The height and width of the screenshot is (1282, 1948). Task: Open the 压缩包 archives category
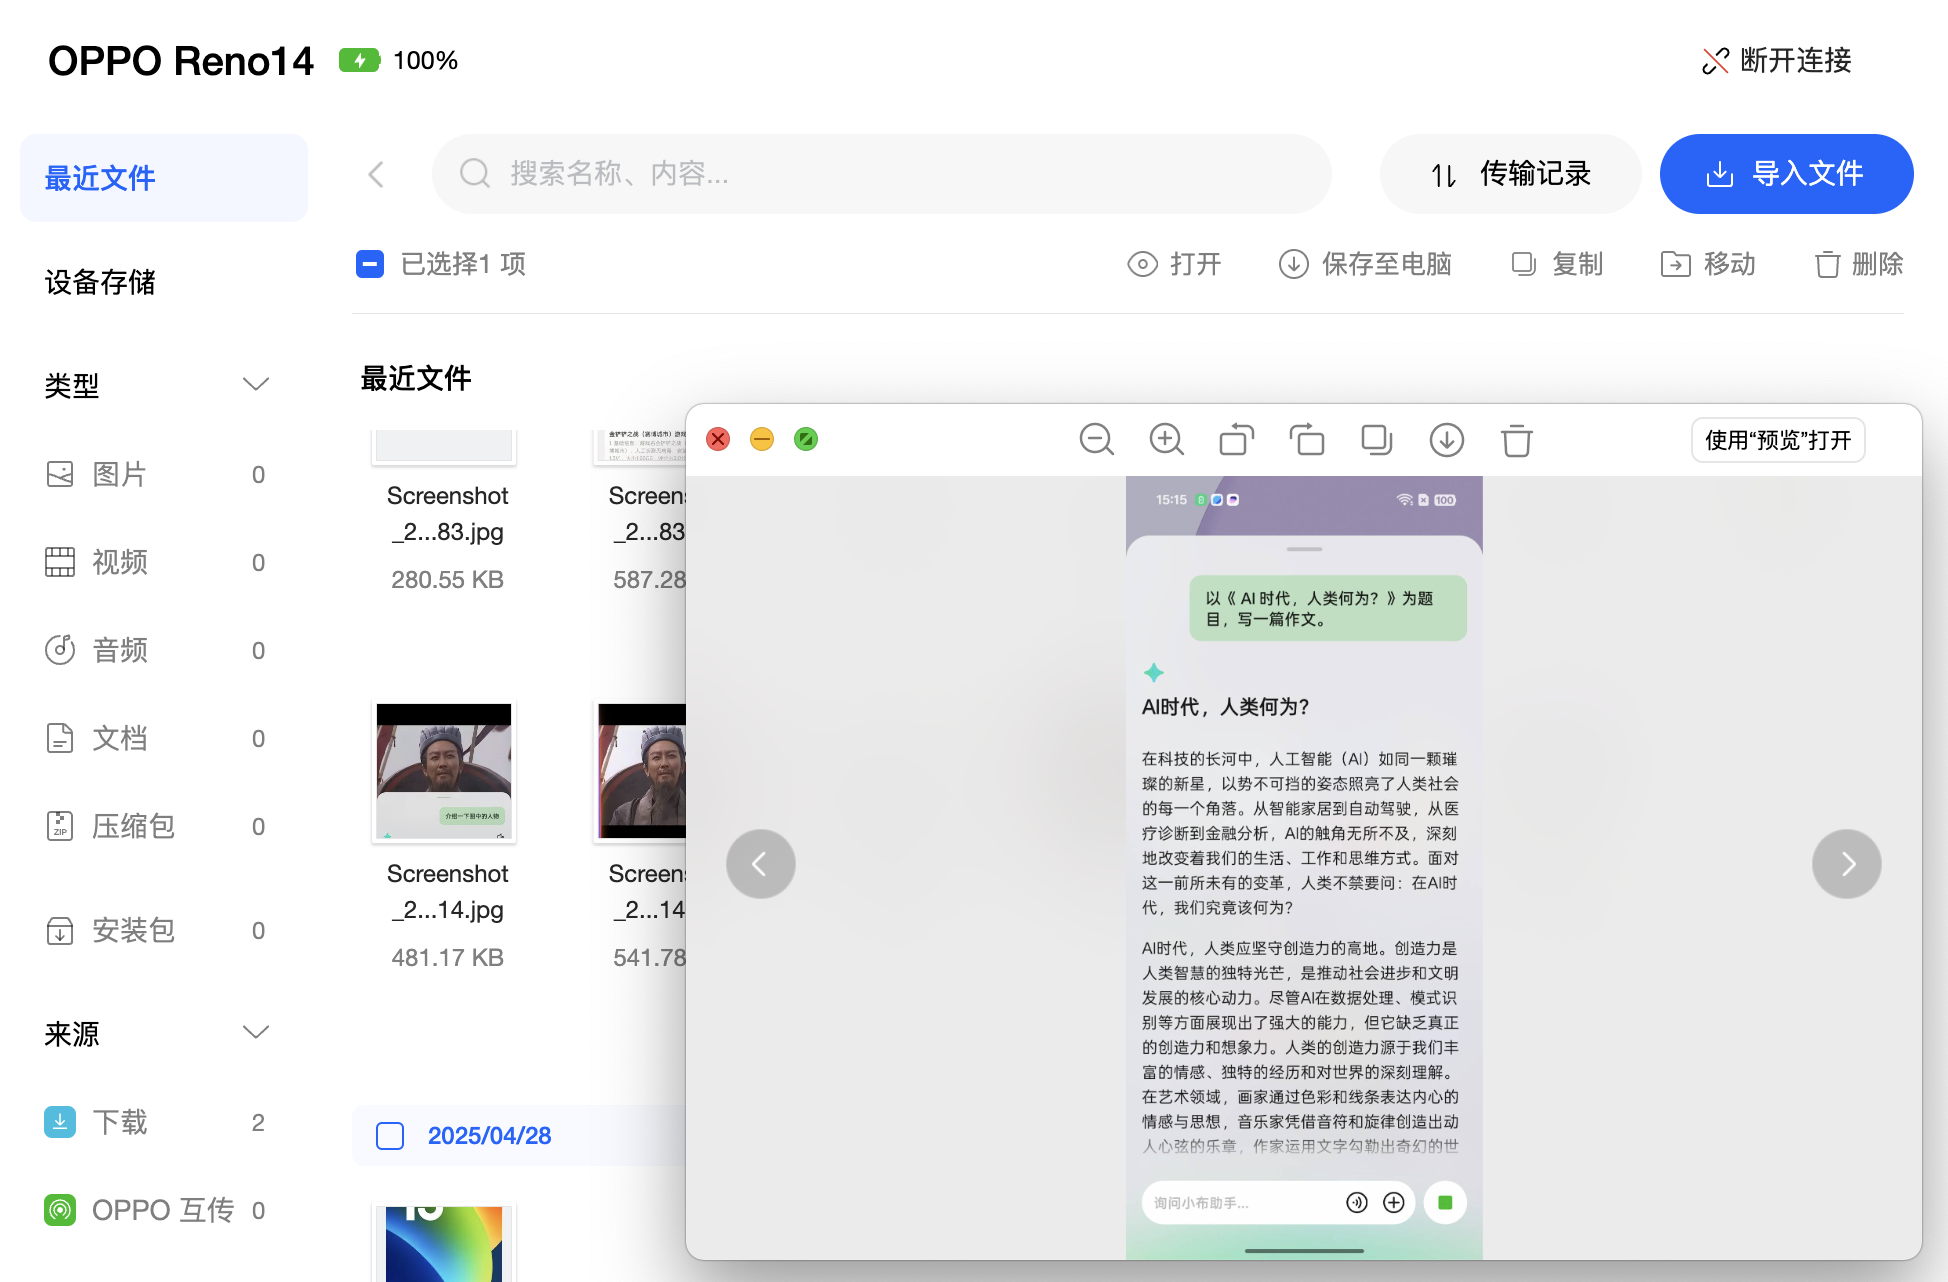(x=132, y=826)
